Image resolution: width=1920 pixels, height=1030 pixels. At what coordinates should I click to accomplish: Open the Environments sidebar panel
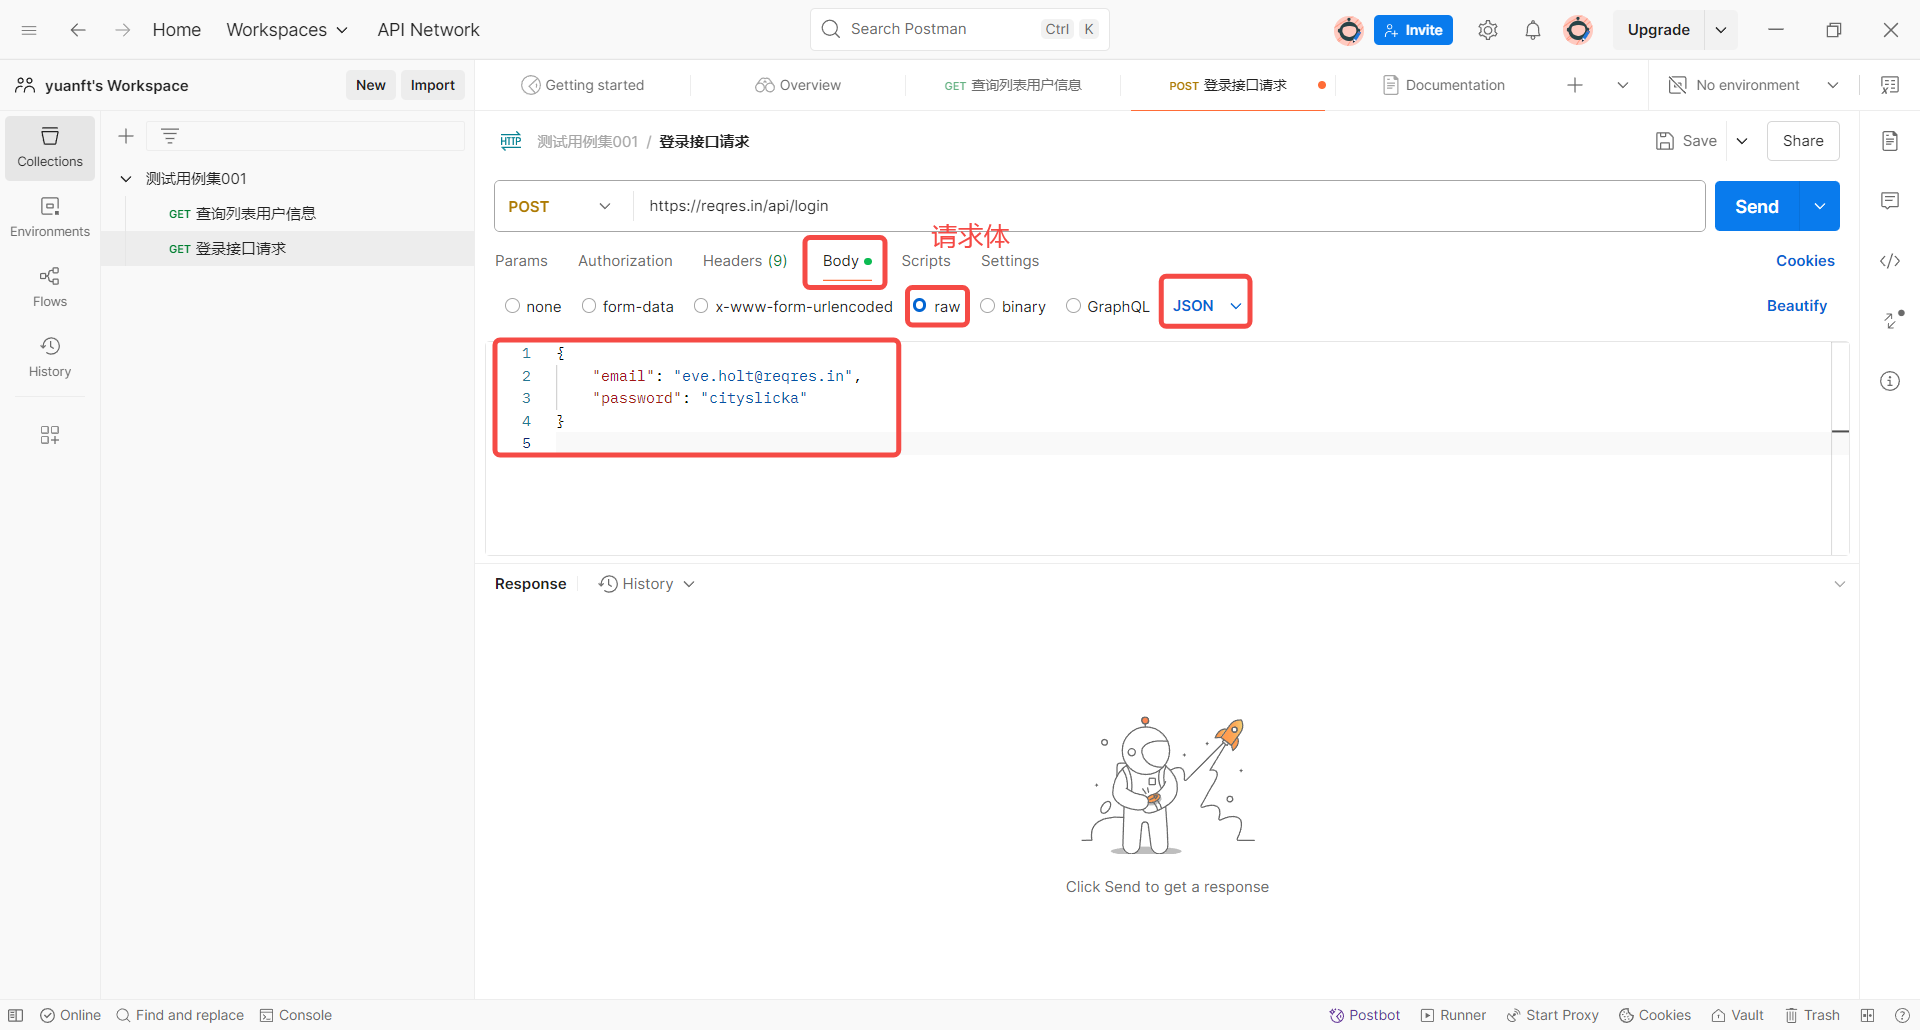50,217
